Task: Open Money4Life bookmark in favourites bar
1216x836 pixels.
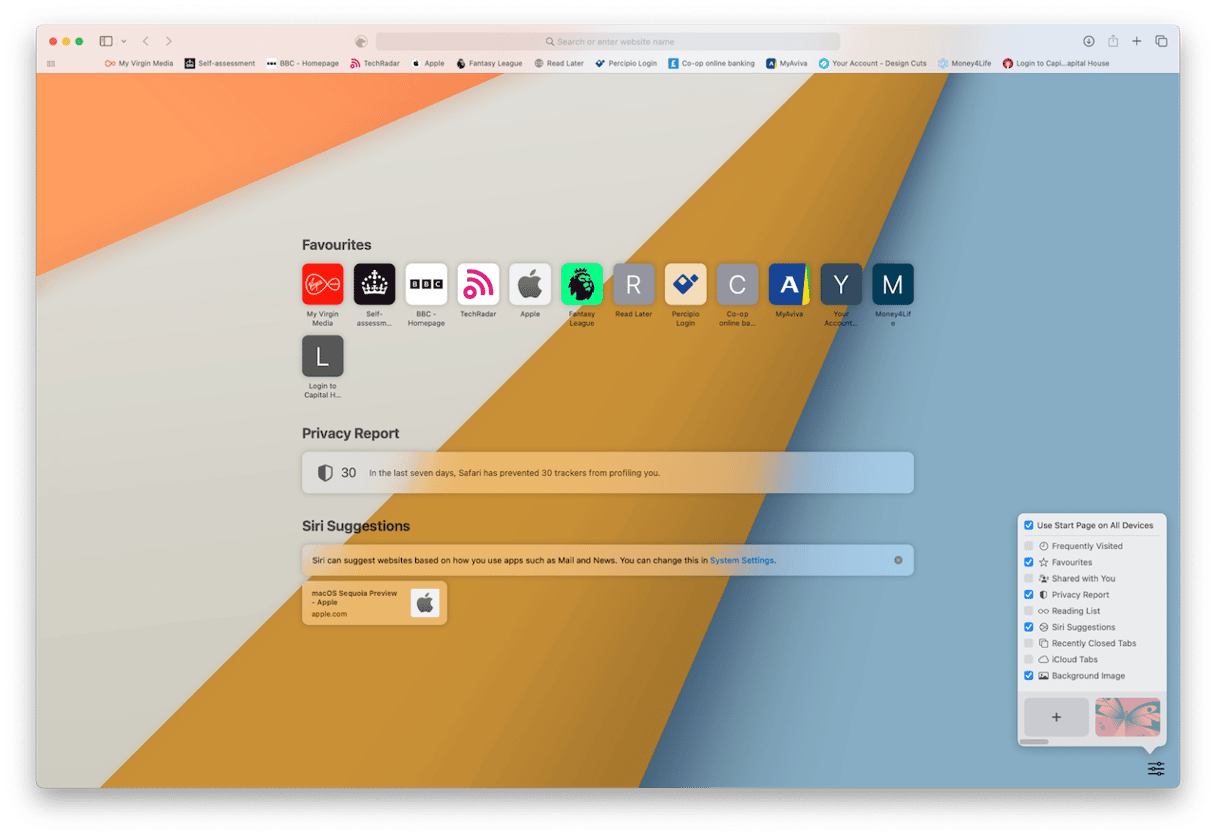Action: point(964,63)
